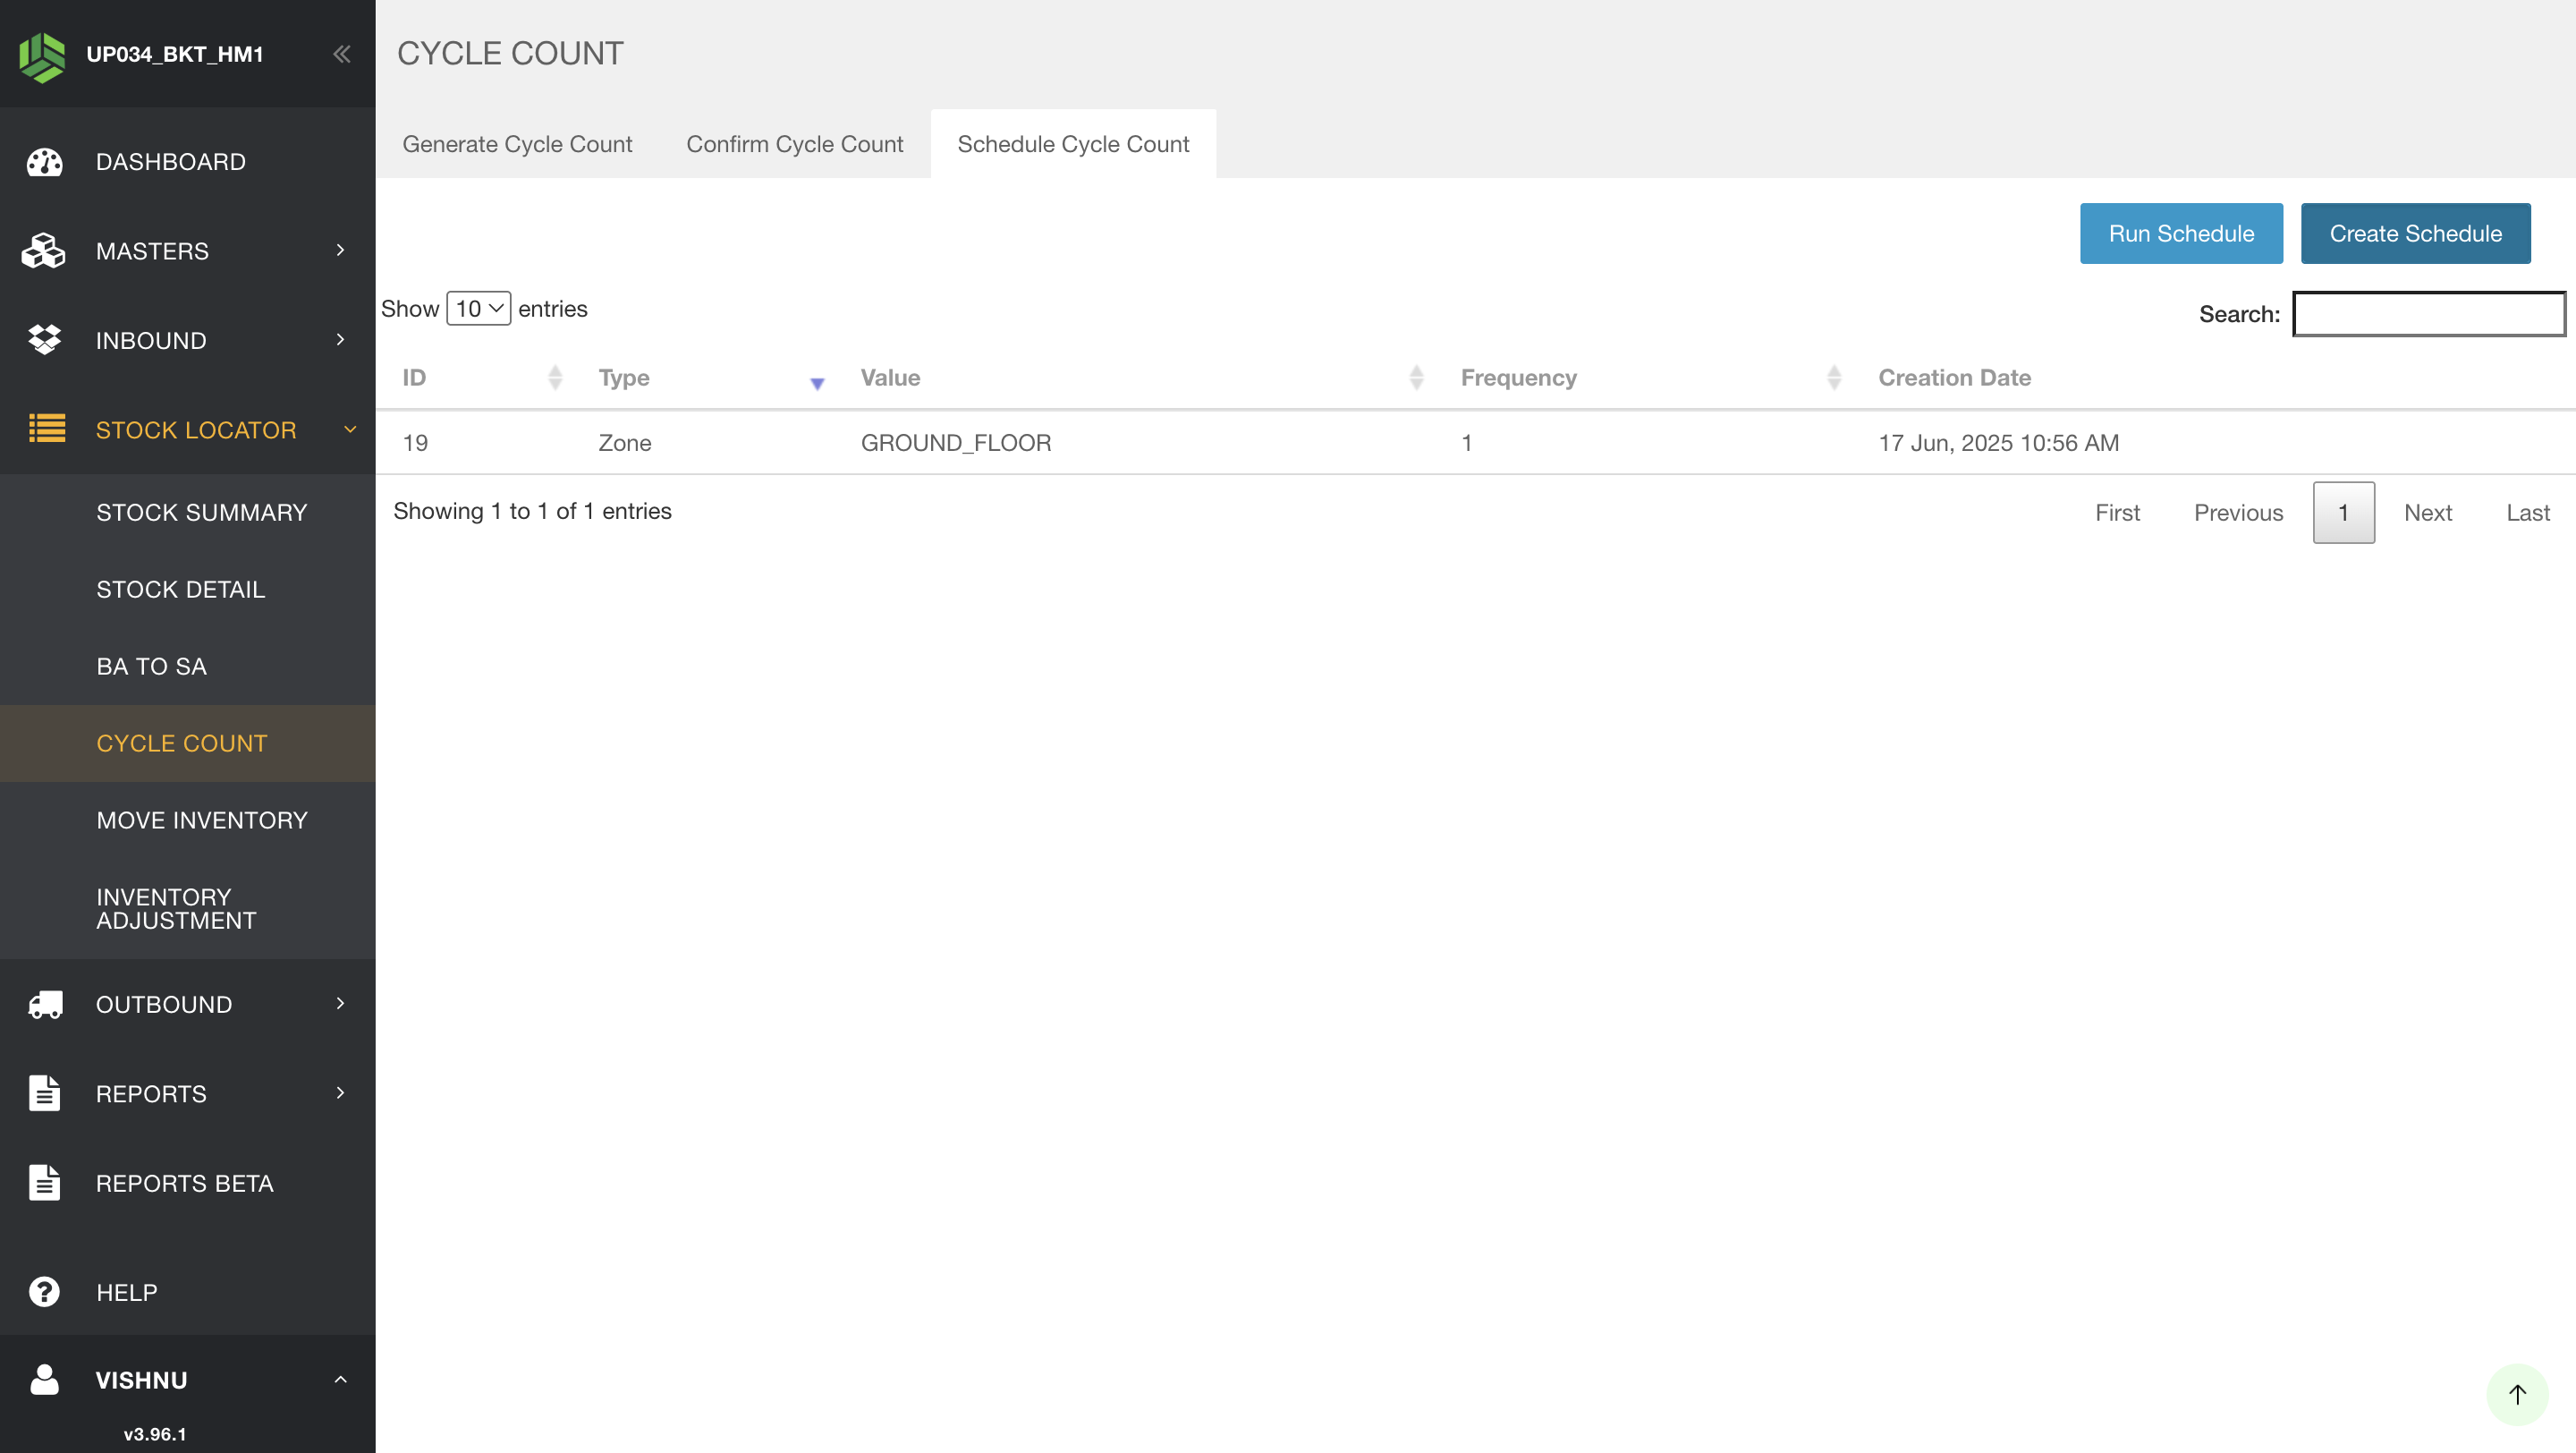Switch to Generate Cycle Count tab
This screenshot has height=1453, width=2576.
(x=517, y=144)
